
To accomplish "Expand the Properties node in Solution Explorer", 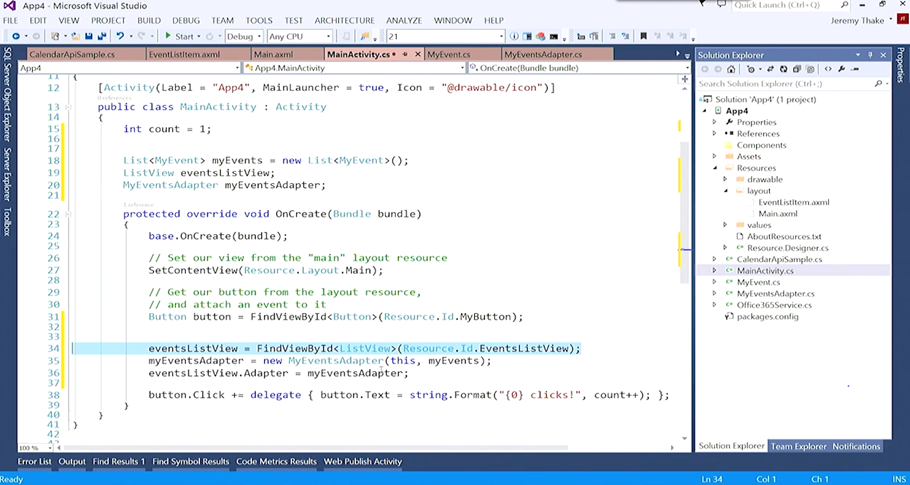I will [715, 122].
